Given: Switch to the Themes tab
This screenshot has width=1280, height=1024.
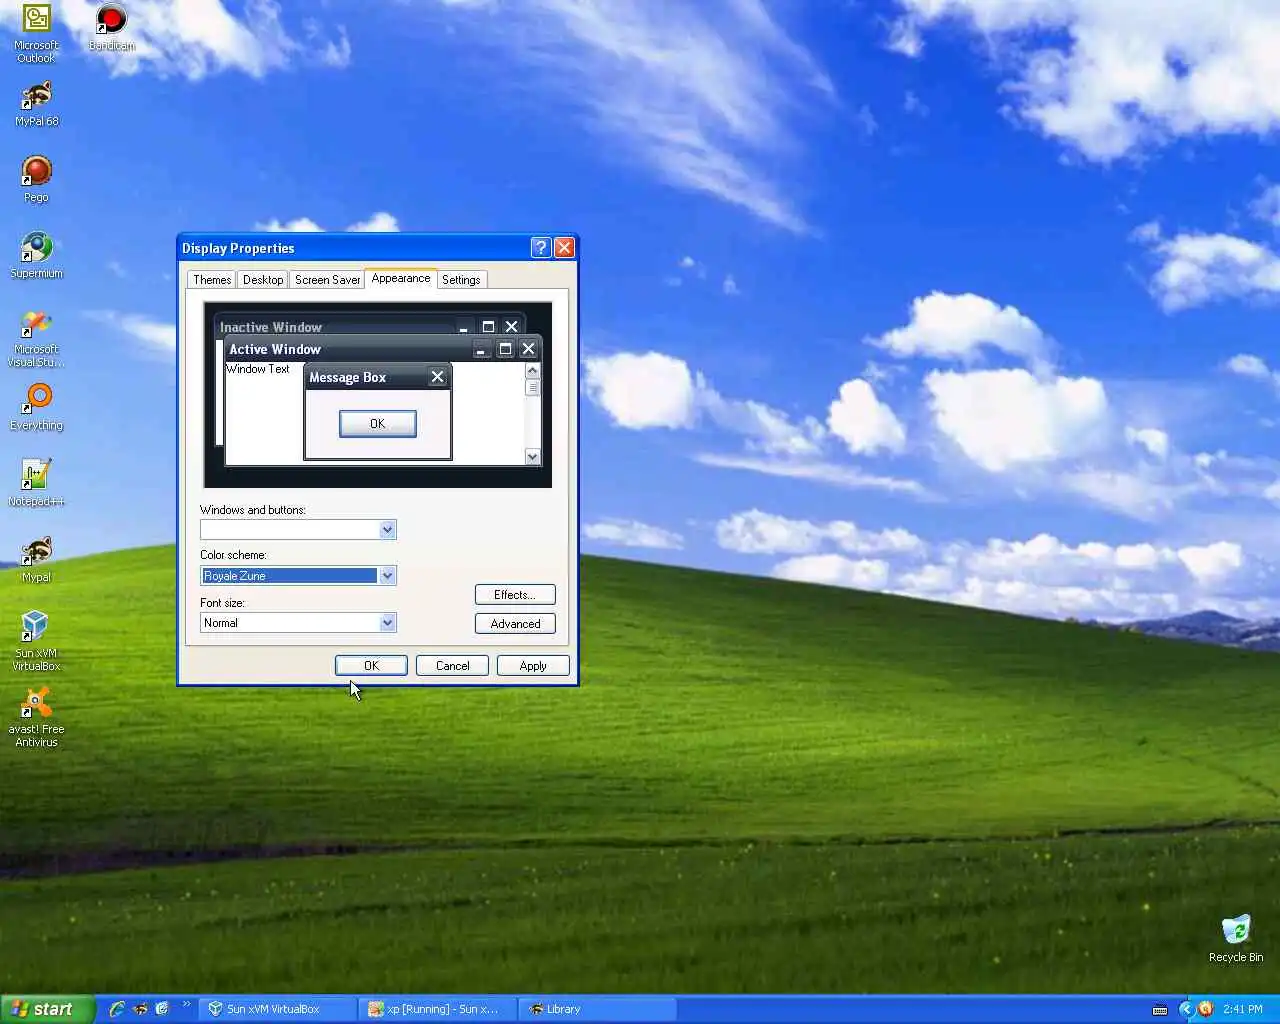Looking at the screenshot, I should click(212, 280).
